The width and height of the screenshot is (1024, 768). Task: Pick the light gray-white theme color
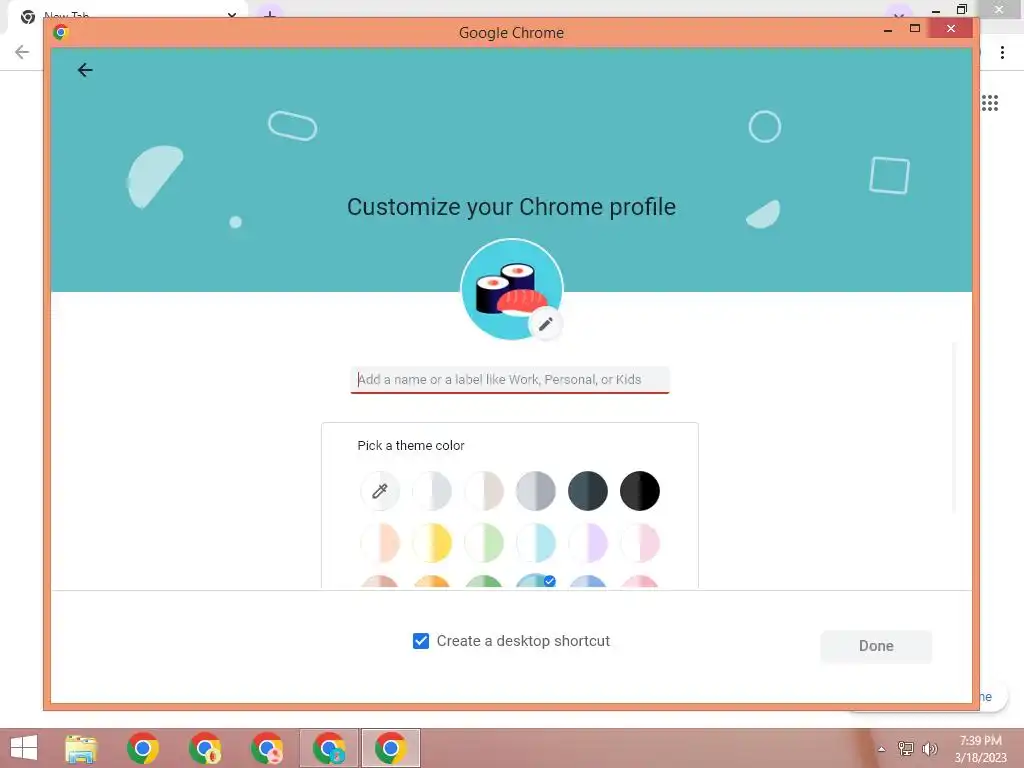coord(432,490)
